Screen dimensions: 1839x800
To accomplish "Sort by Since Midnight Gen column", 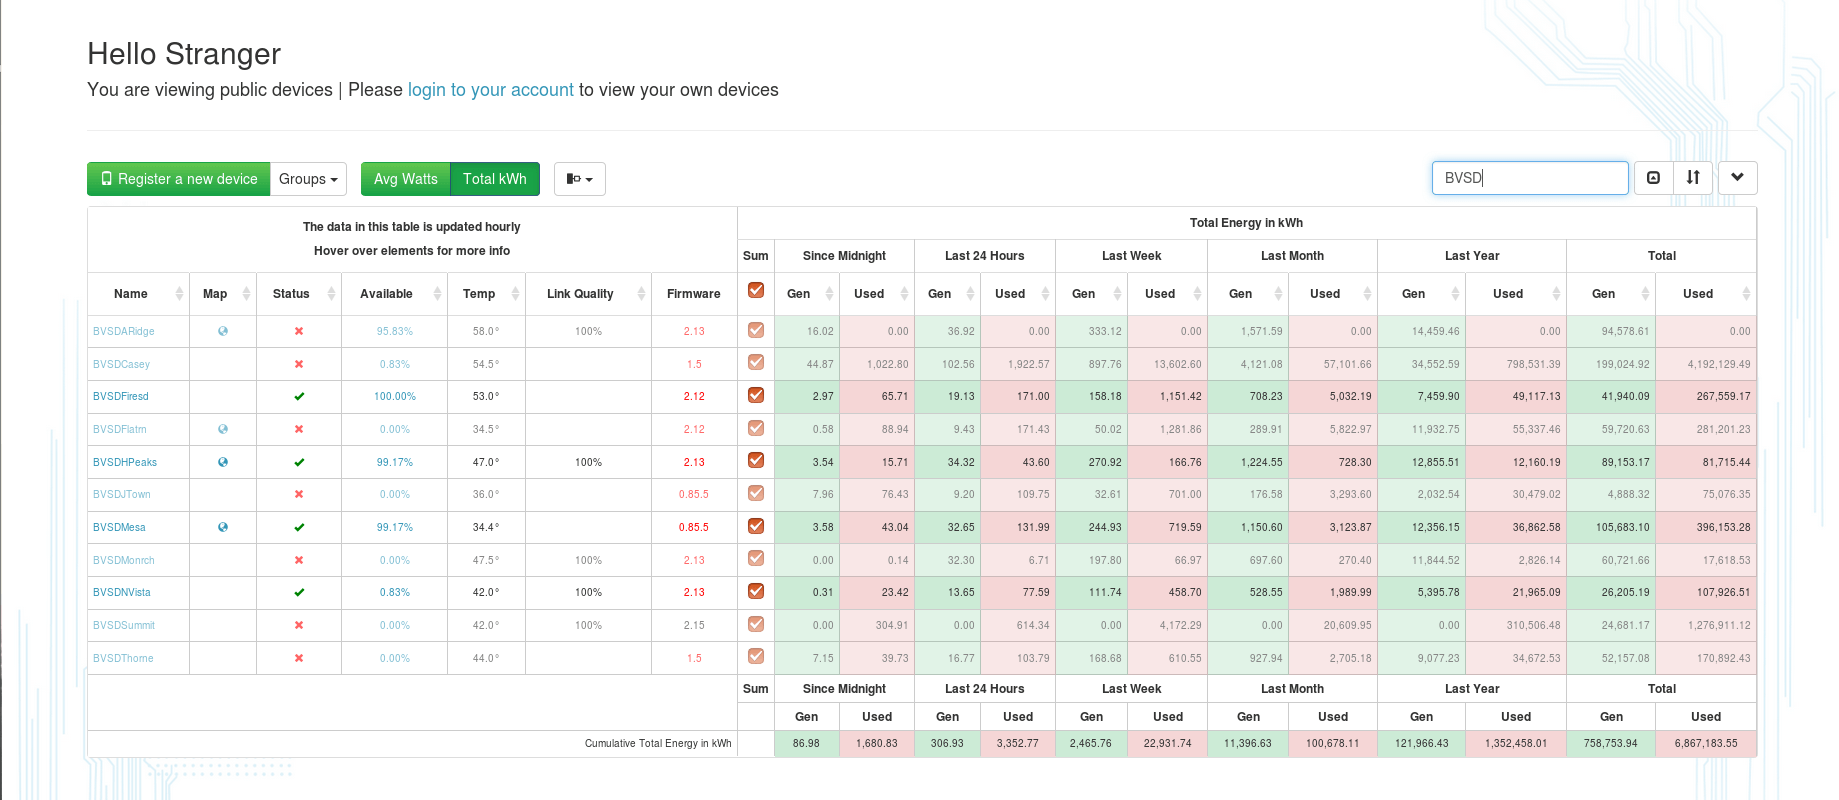I will coord(806,294).
